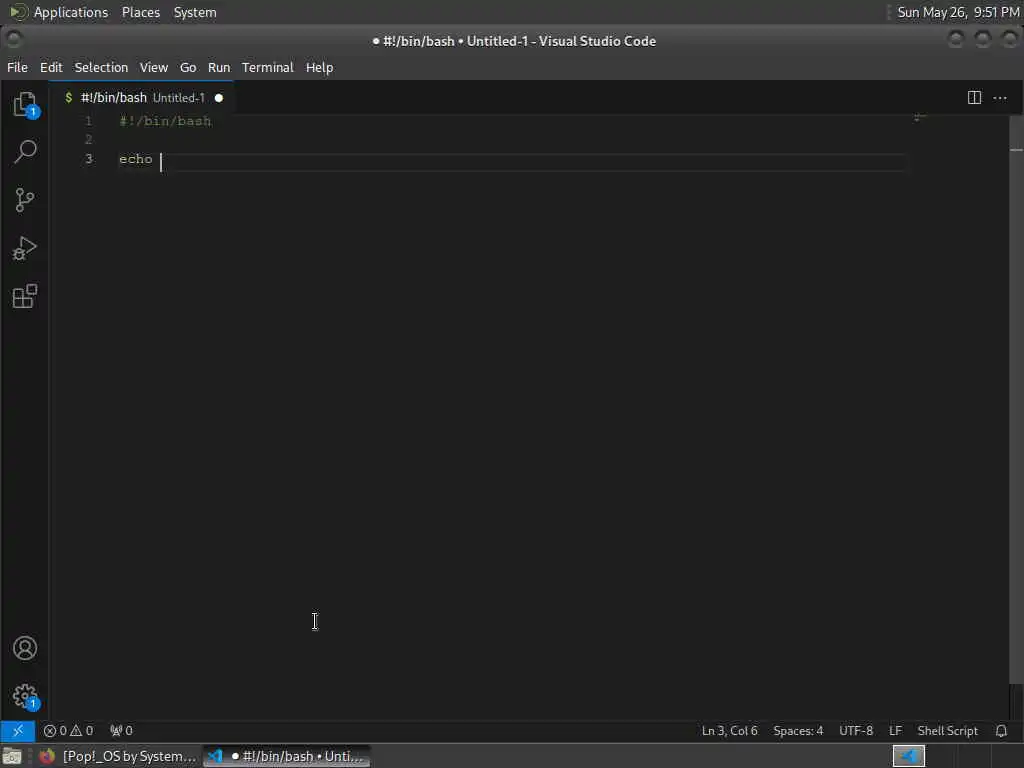
Task: Open the Terminal menu
Action: [x=268, y=67]
